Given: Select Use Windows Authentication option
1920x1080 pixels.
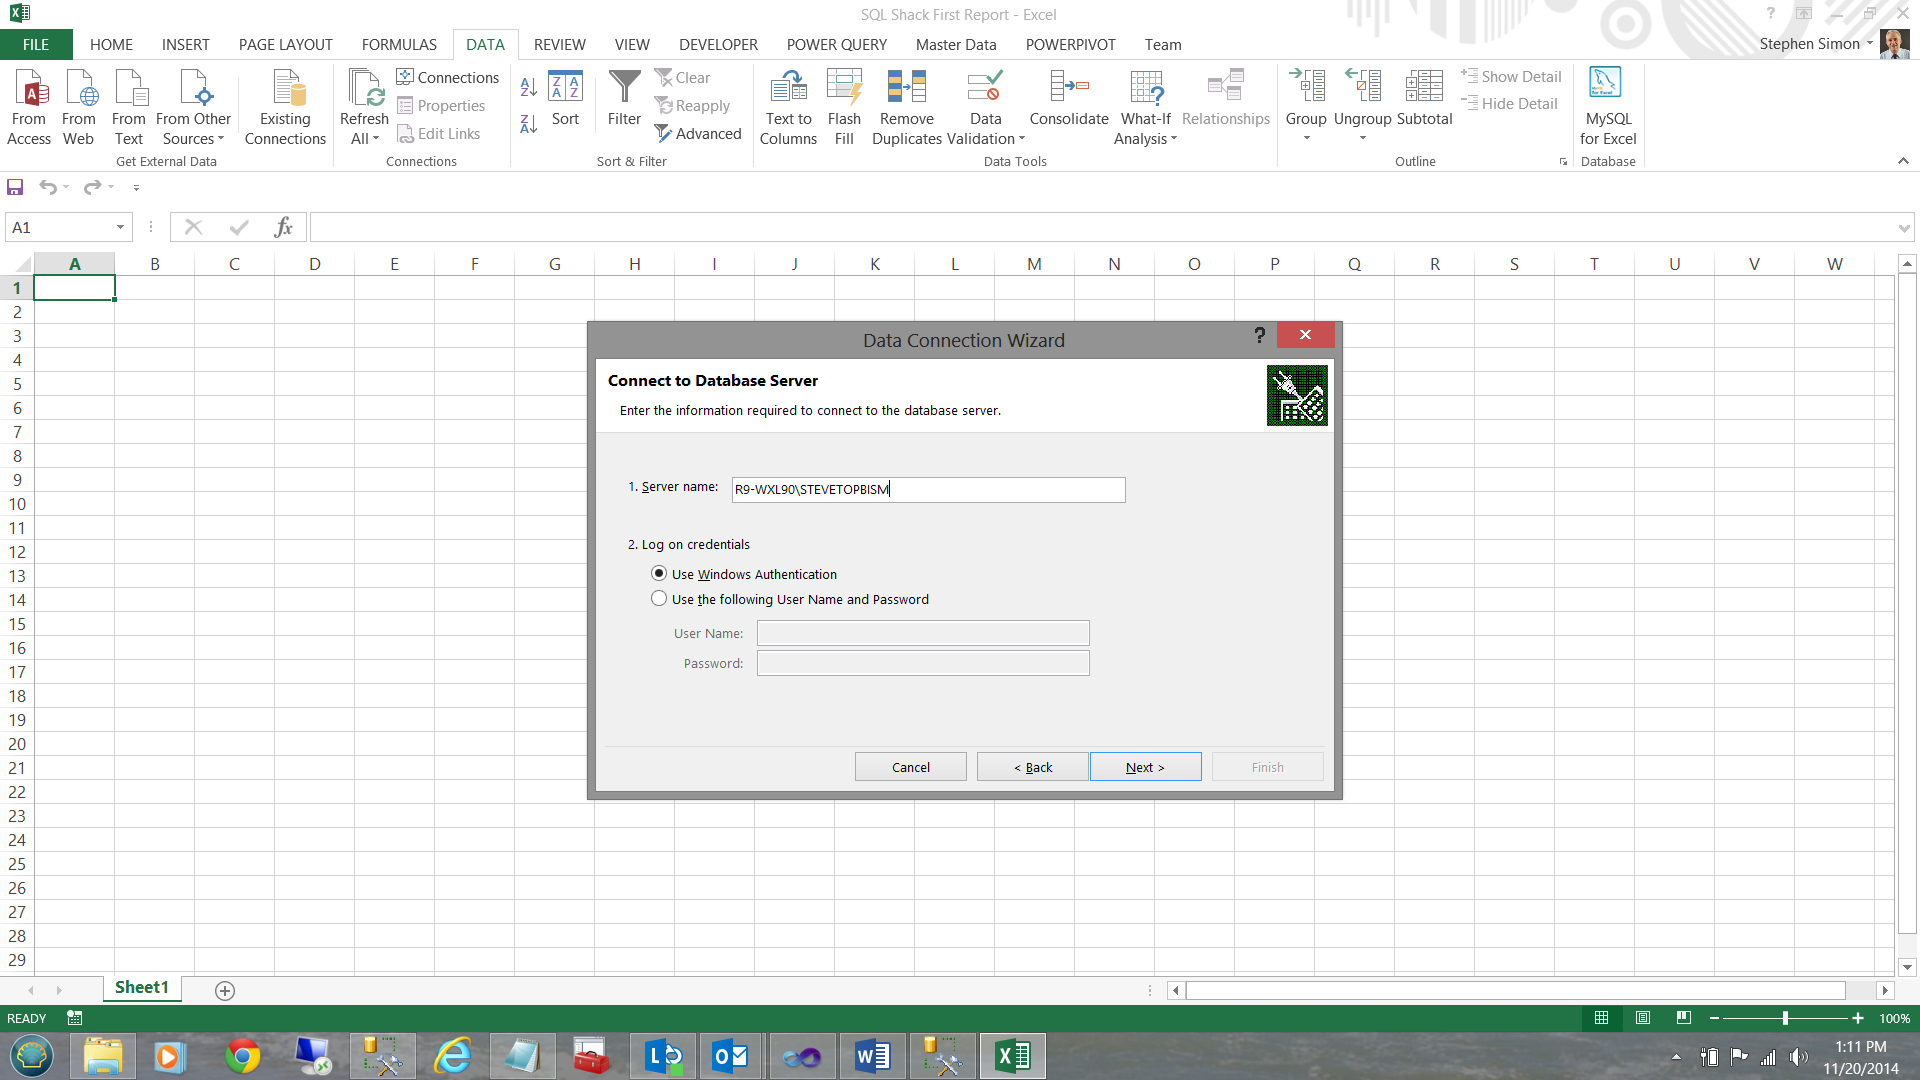Looking at the screenshot, I should click(659, 574).
